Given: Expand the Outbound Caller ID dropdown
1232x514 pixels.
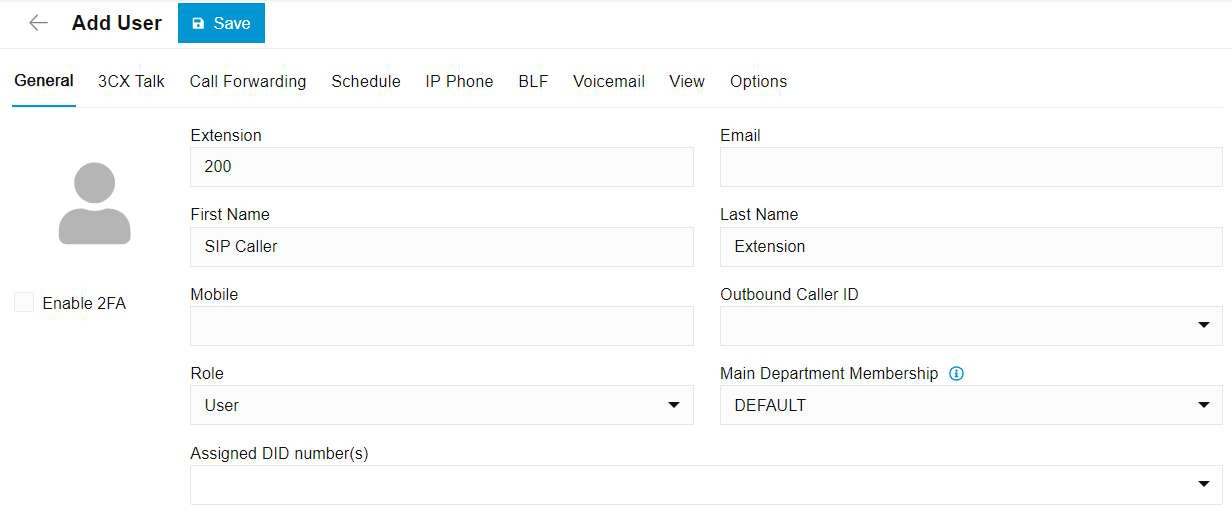Looking at the screenshot, I should 971,326.
